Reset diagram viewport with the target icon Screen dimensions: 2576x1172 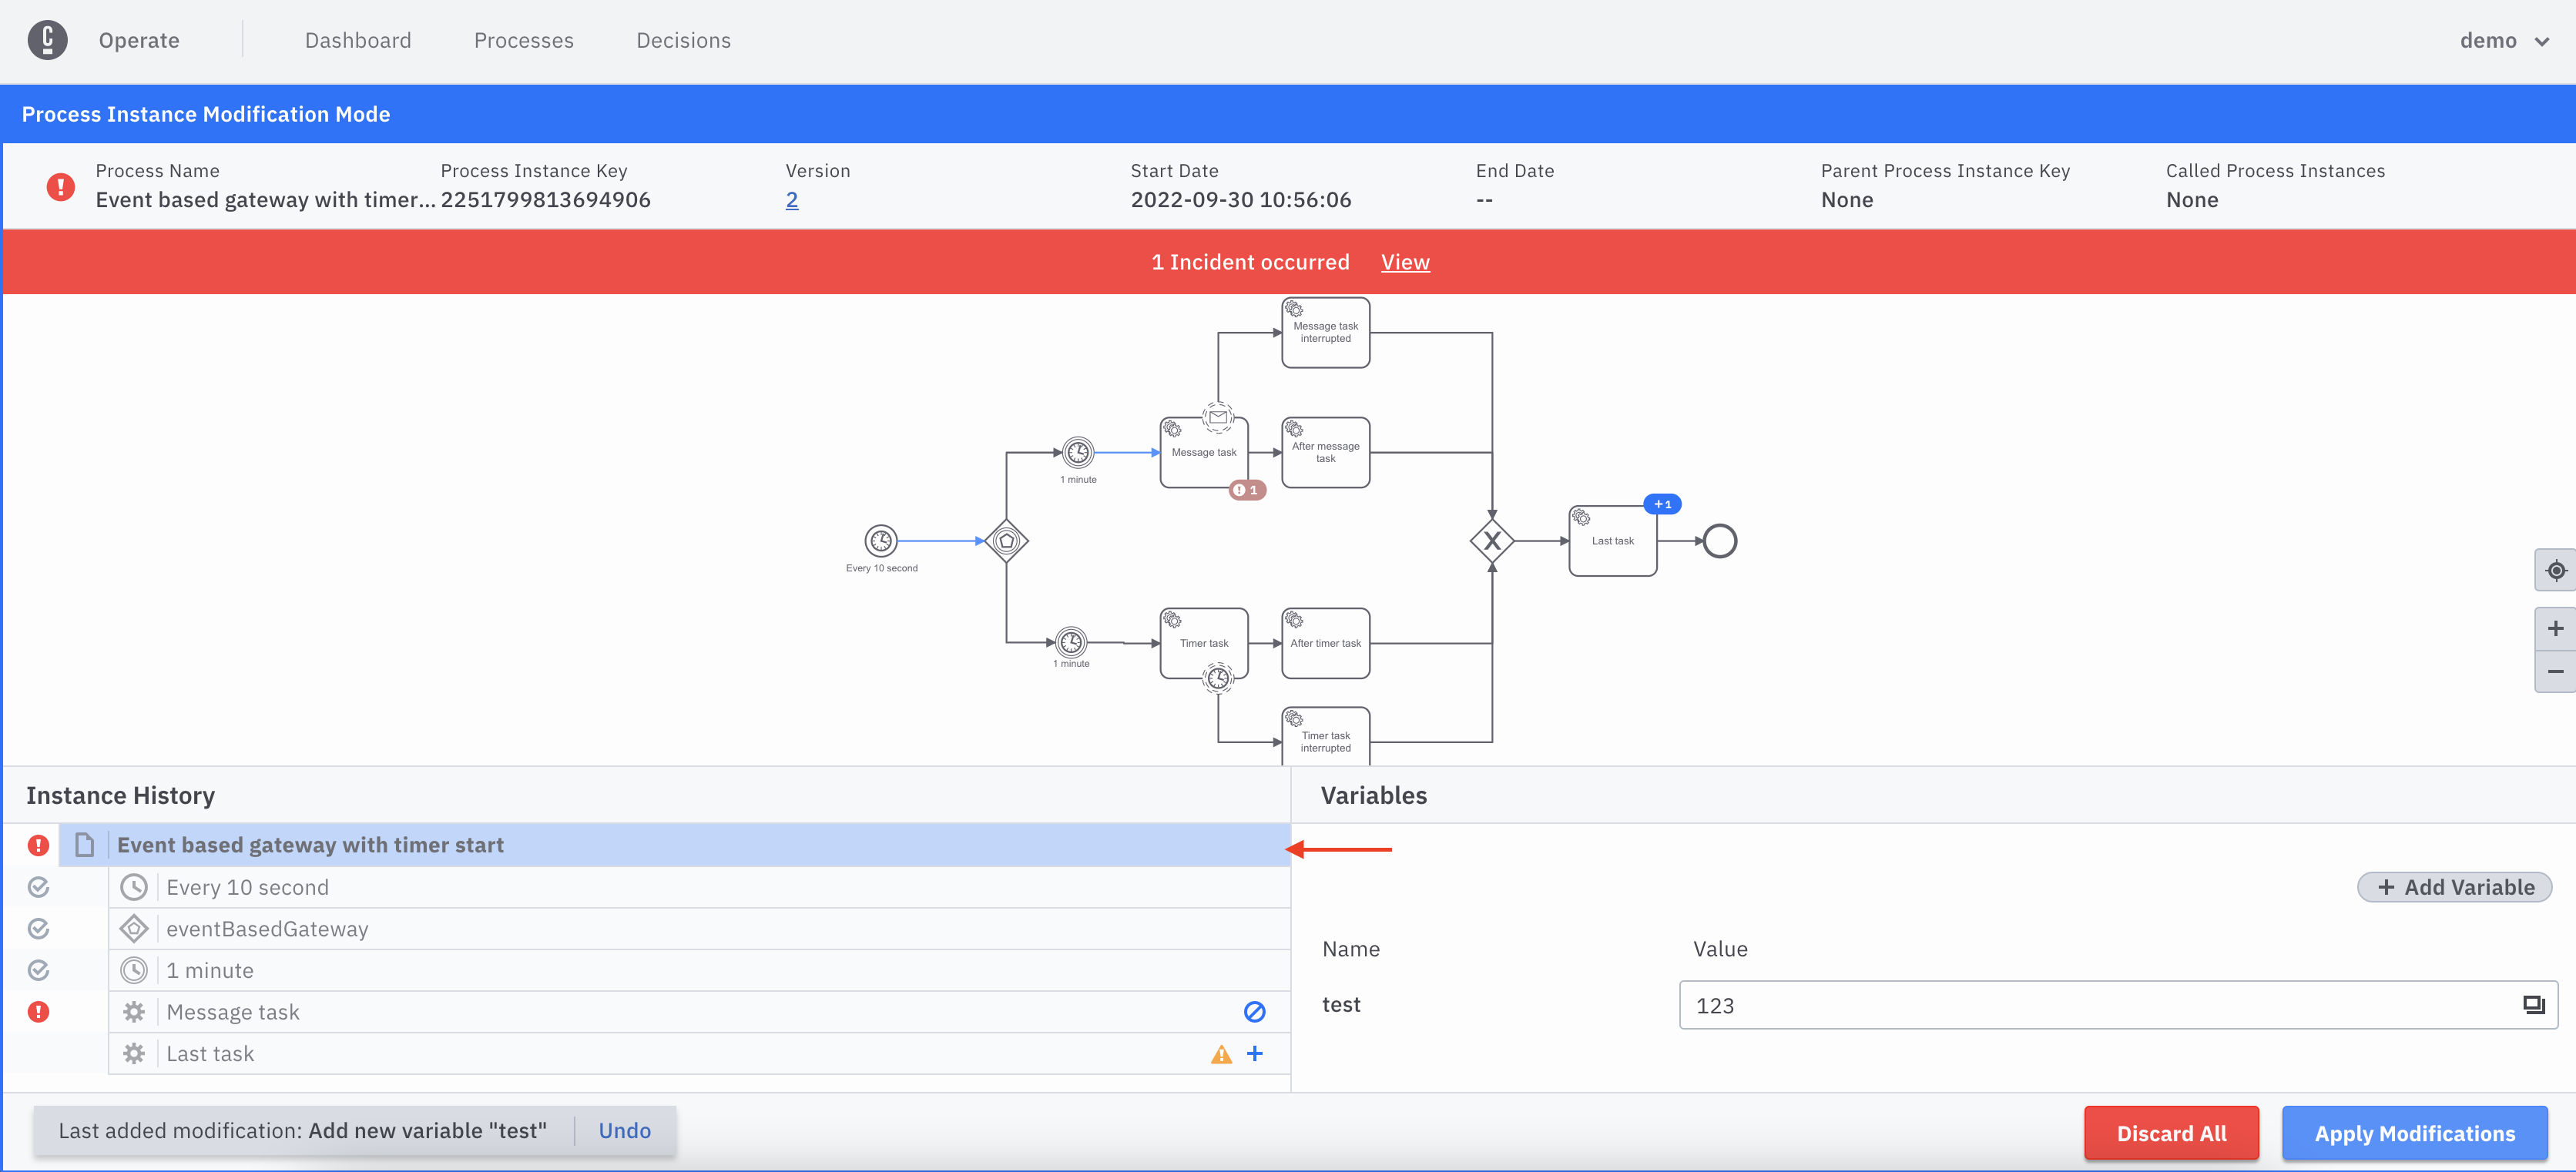[x=2555, y=570]
